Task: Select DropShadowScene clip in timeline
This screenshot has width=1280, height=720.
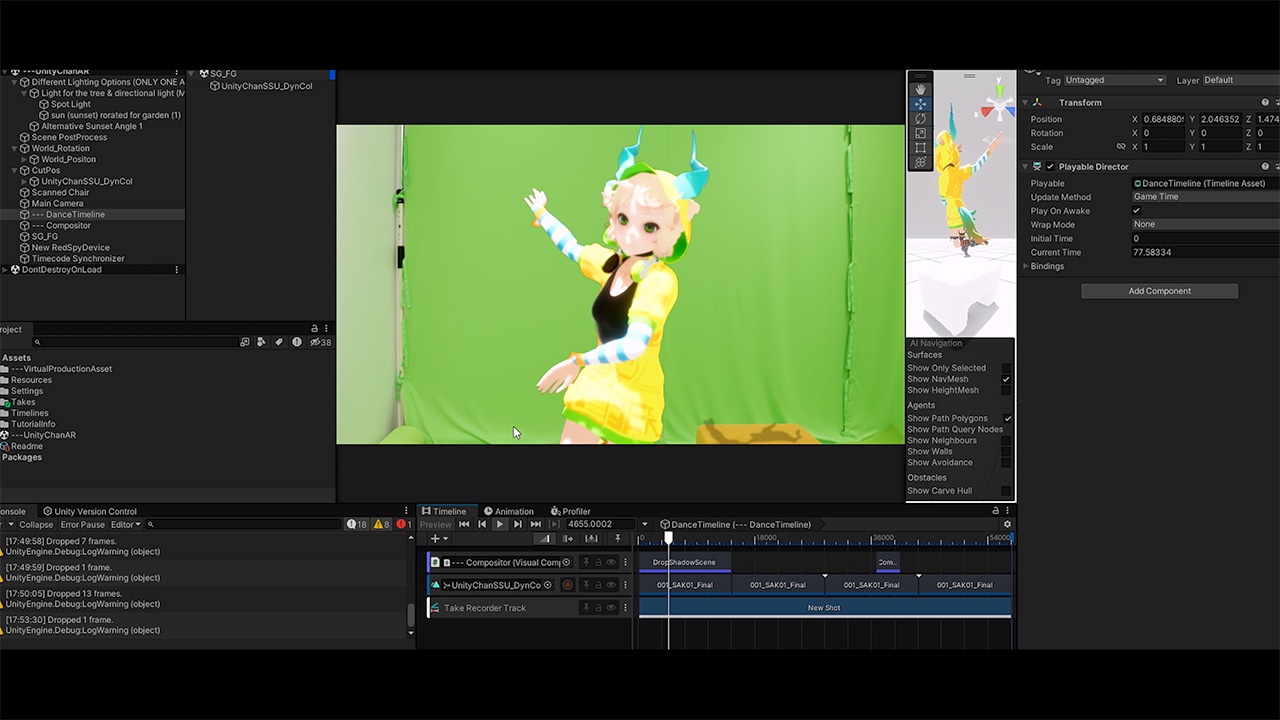Action: point(684,562)
